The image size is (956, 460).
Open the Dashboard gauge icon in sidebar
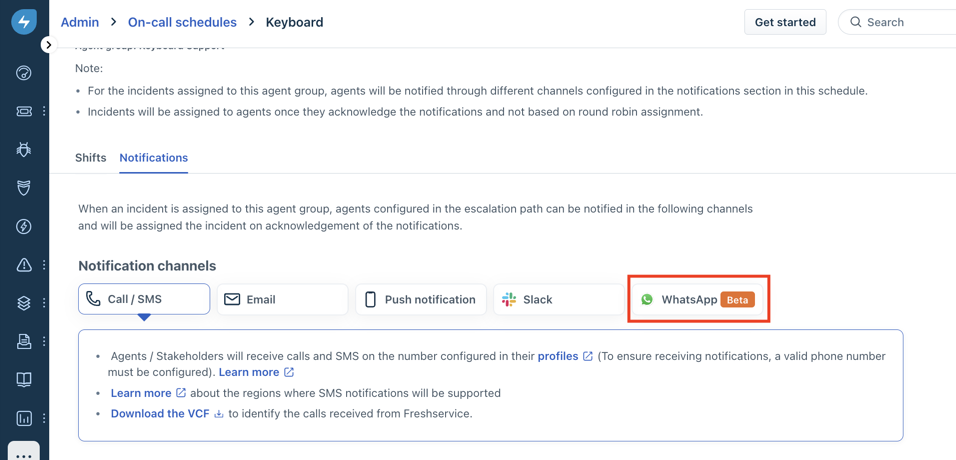tap(24, 73)
